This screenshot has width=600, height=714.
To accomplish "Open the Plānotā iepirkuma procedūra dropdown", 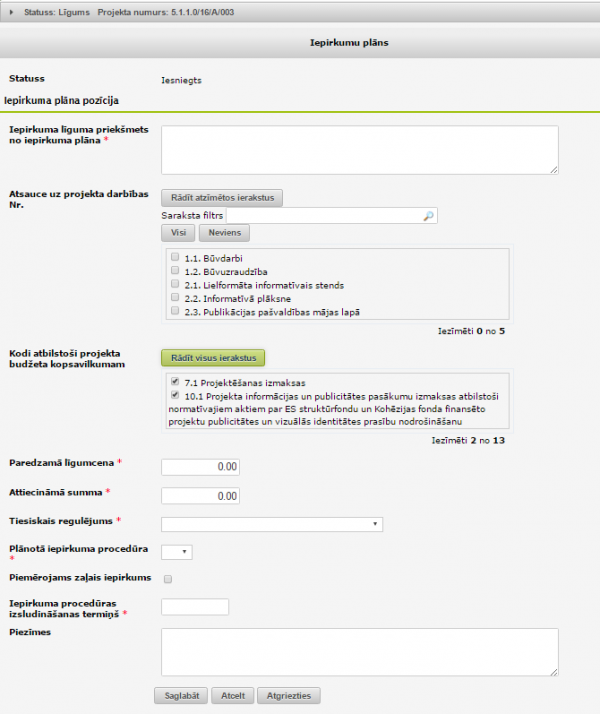I will click(176, 551).
